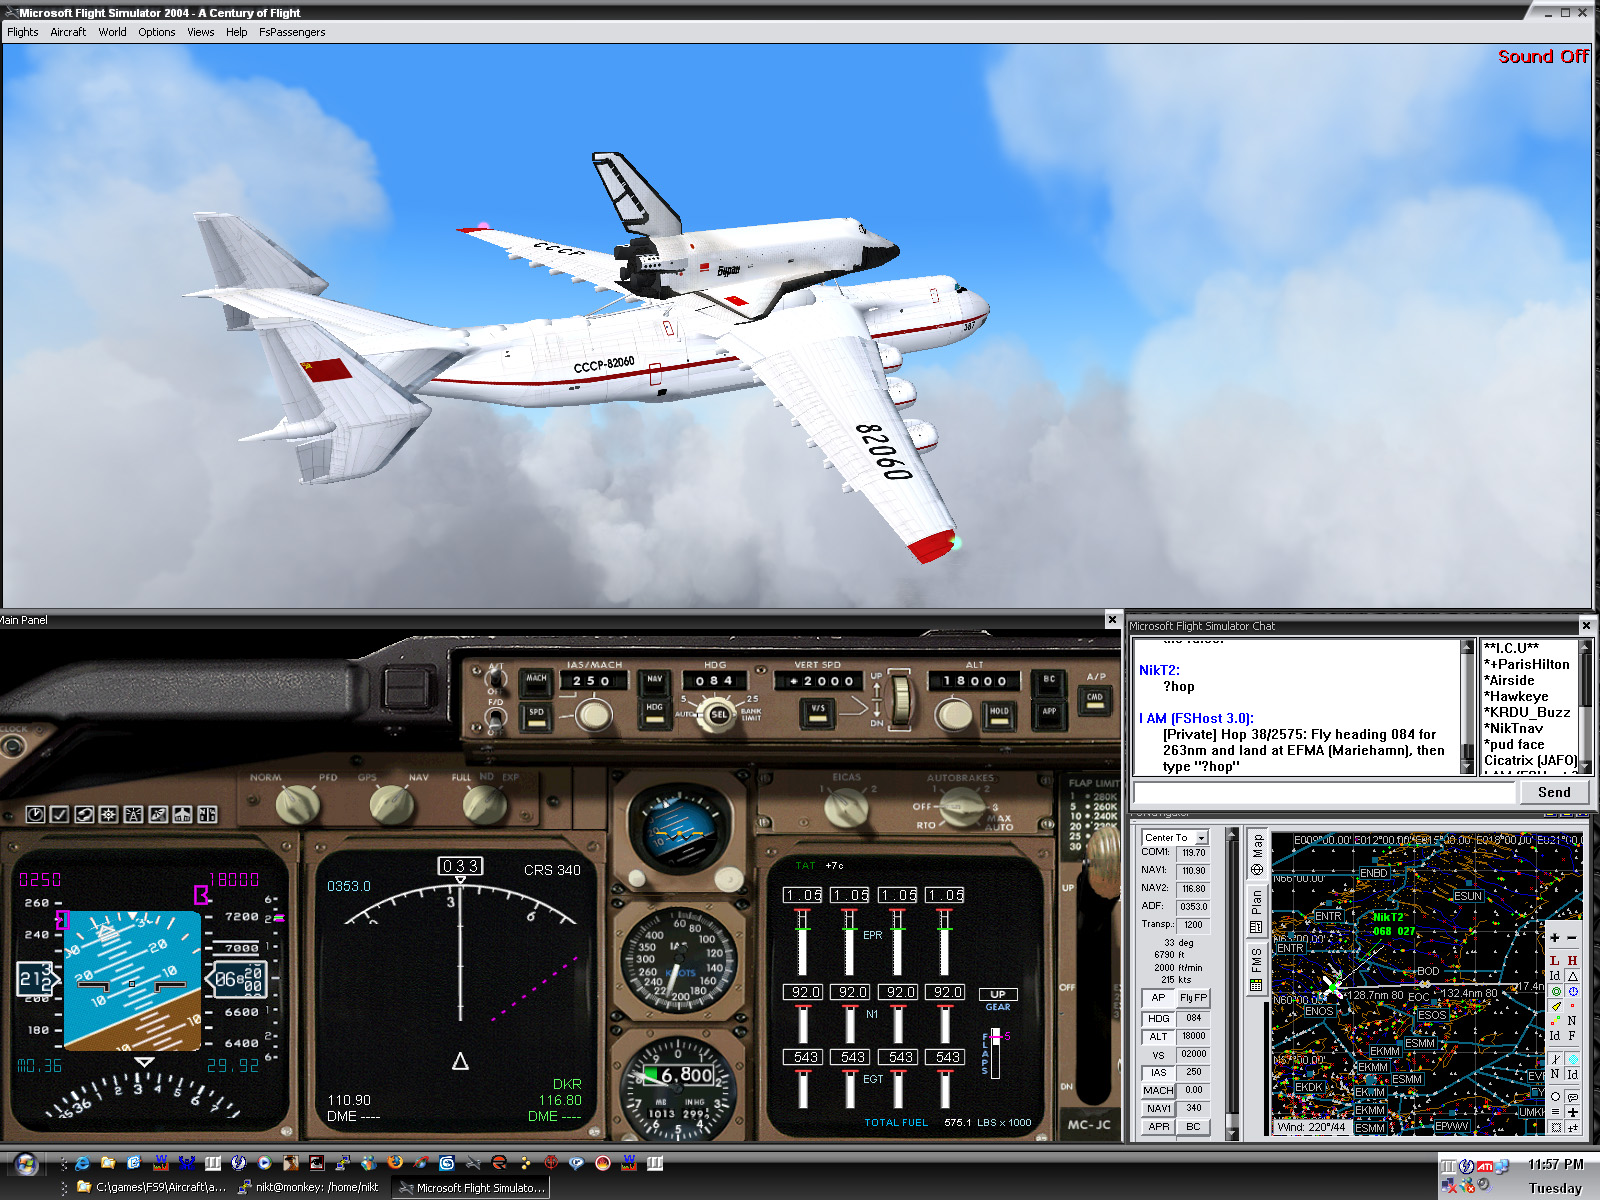
Task: Toggle the F/D flight director switch
Action: click(x=495, y=717)
